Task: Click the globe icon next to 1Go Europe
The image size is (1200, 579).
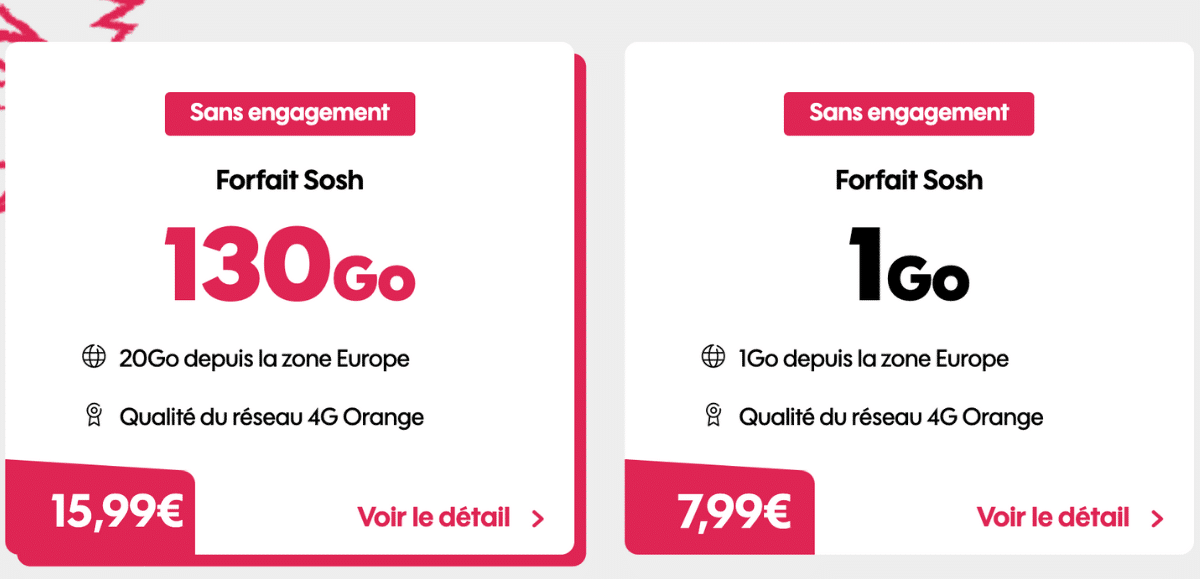Action: pos(711,358)
